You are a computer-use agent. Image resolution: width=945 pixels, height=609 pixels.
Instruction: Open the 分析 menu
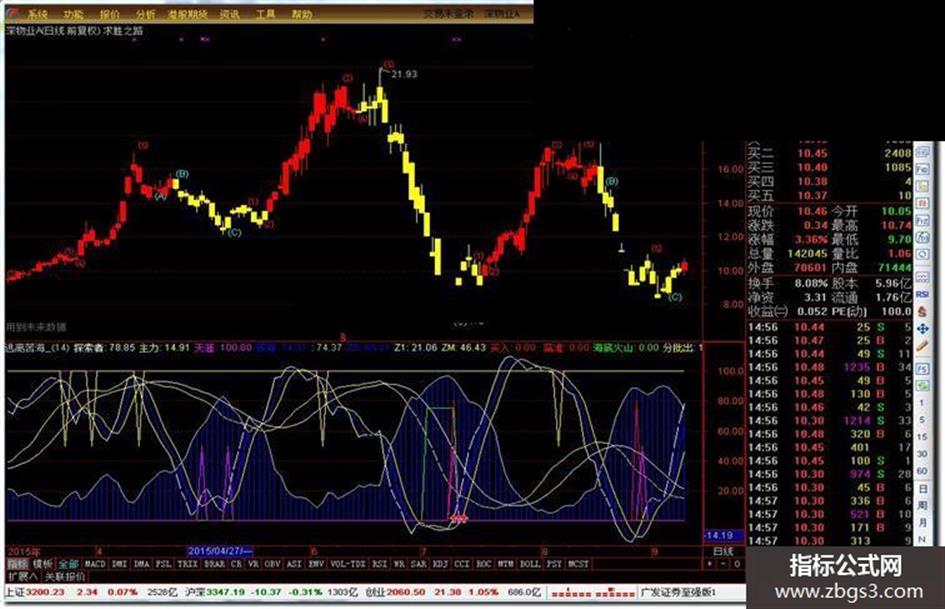[x=145, y=13]
